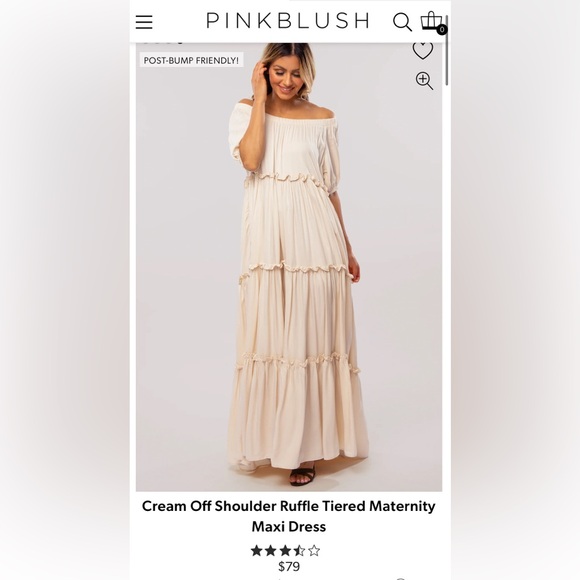Click the empty fifth rating star
Screen dimensions: 580x580
tap(314, 551)
